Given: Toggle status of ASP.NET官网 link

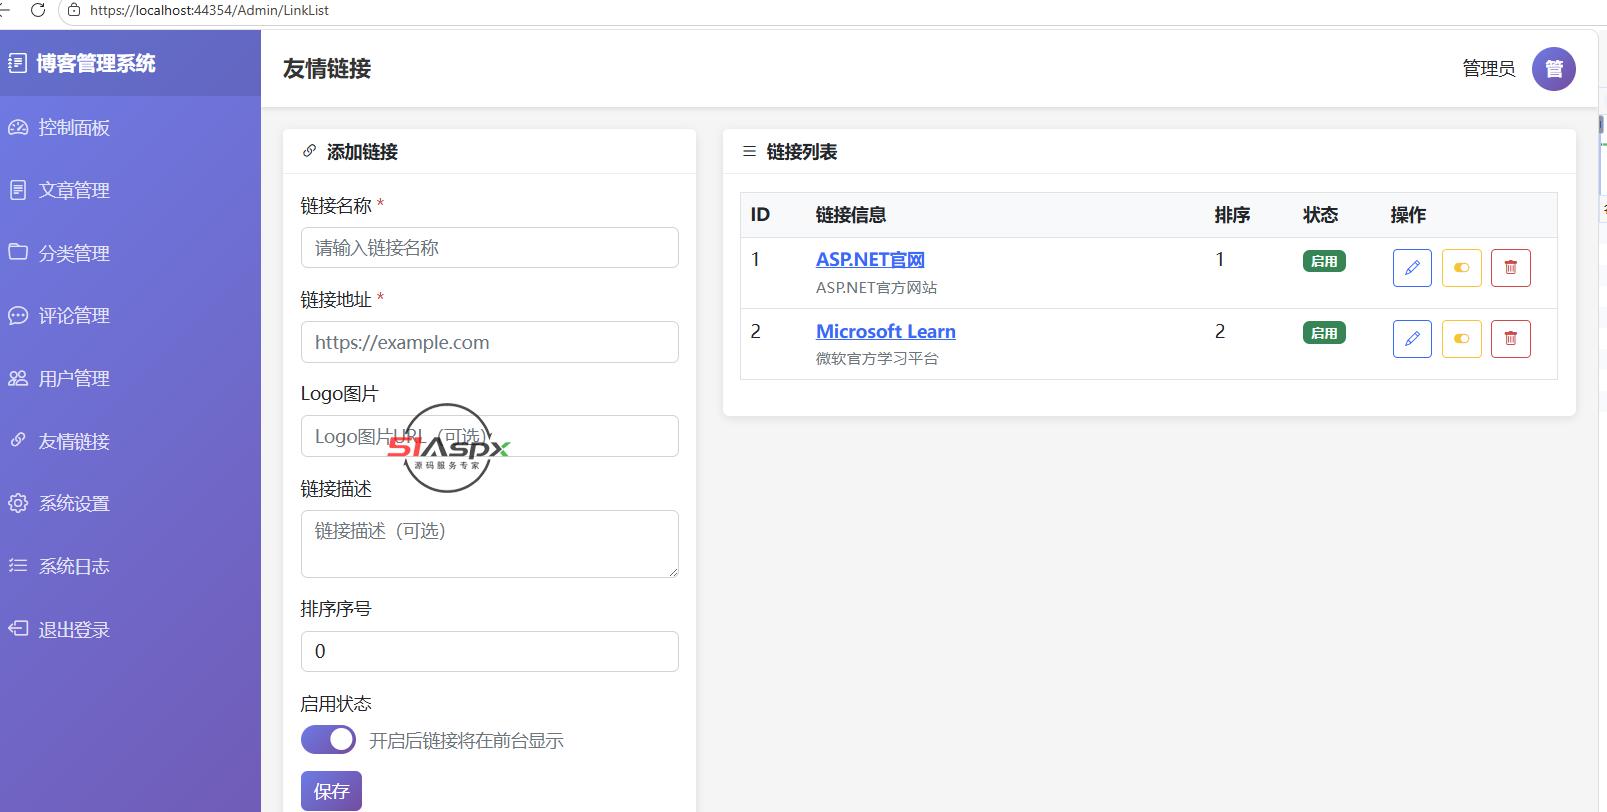Looking at the screenshot, I should (1461, 268).
